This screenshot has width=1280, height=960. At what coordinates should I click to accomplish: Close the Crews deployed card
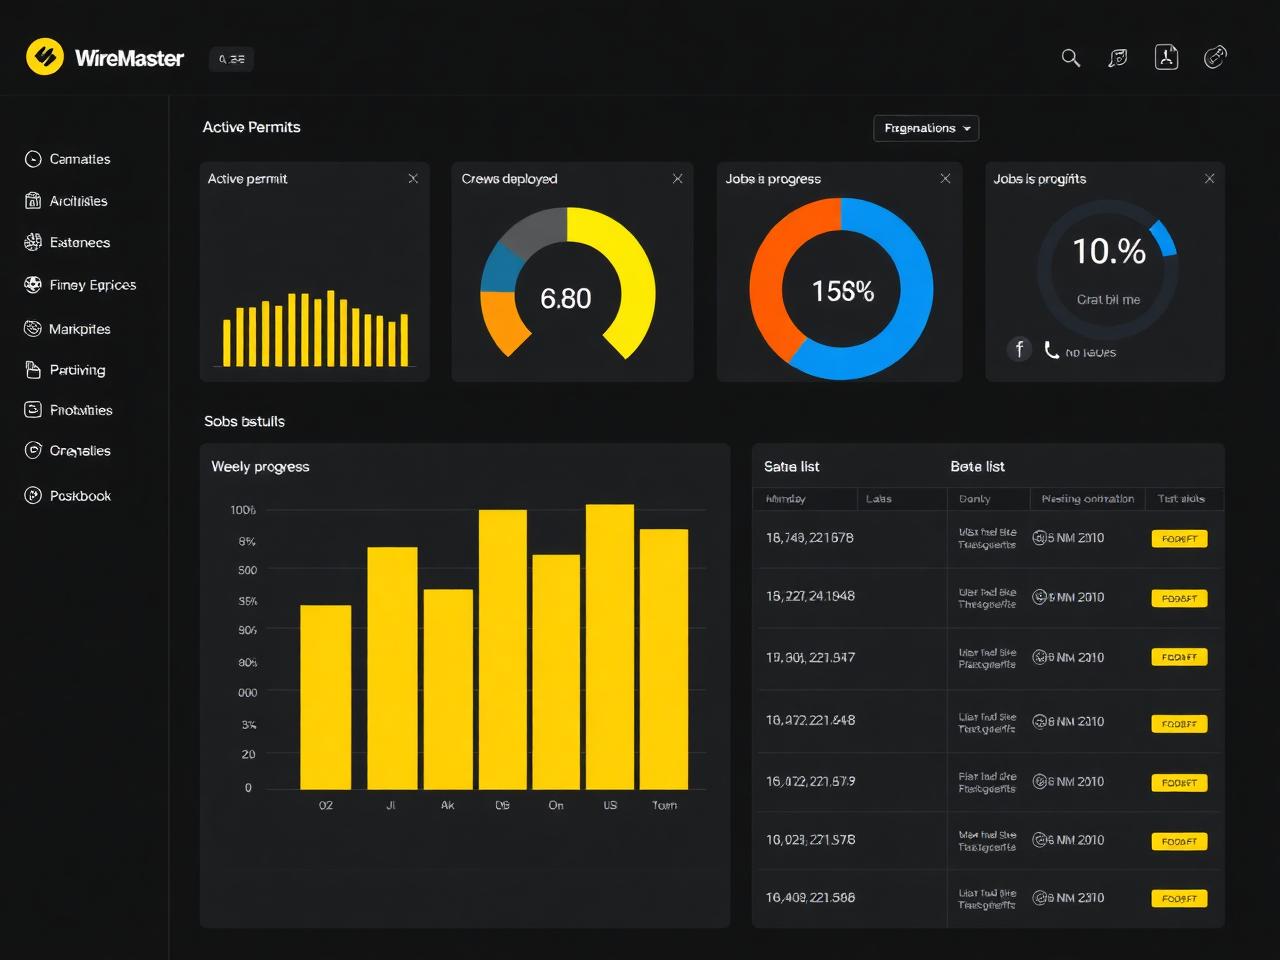click(677, 178)
